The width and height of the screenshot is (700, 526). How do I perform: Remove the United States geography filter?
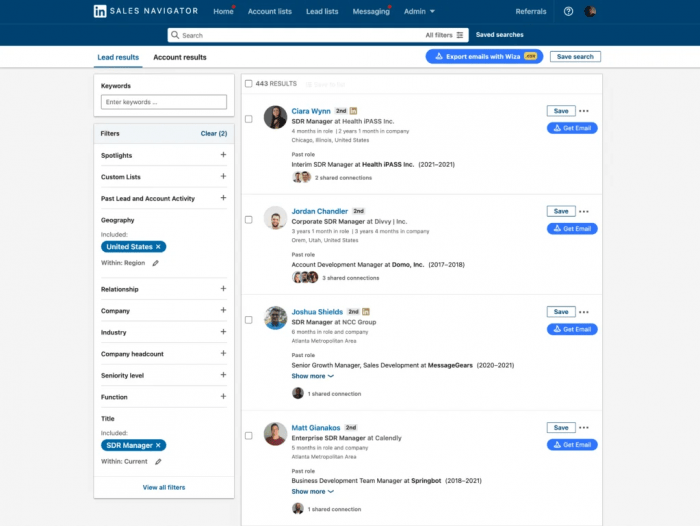(158, 246)
